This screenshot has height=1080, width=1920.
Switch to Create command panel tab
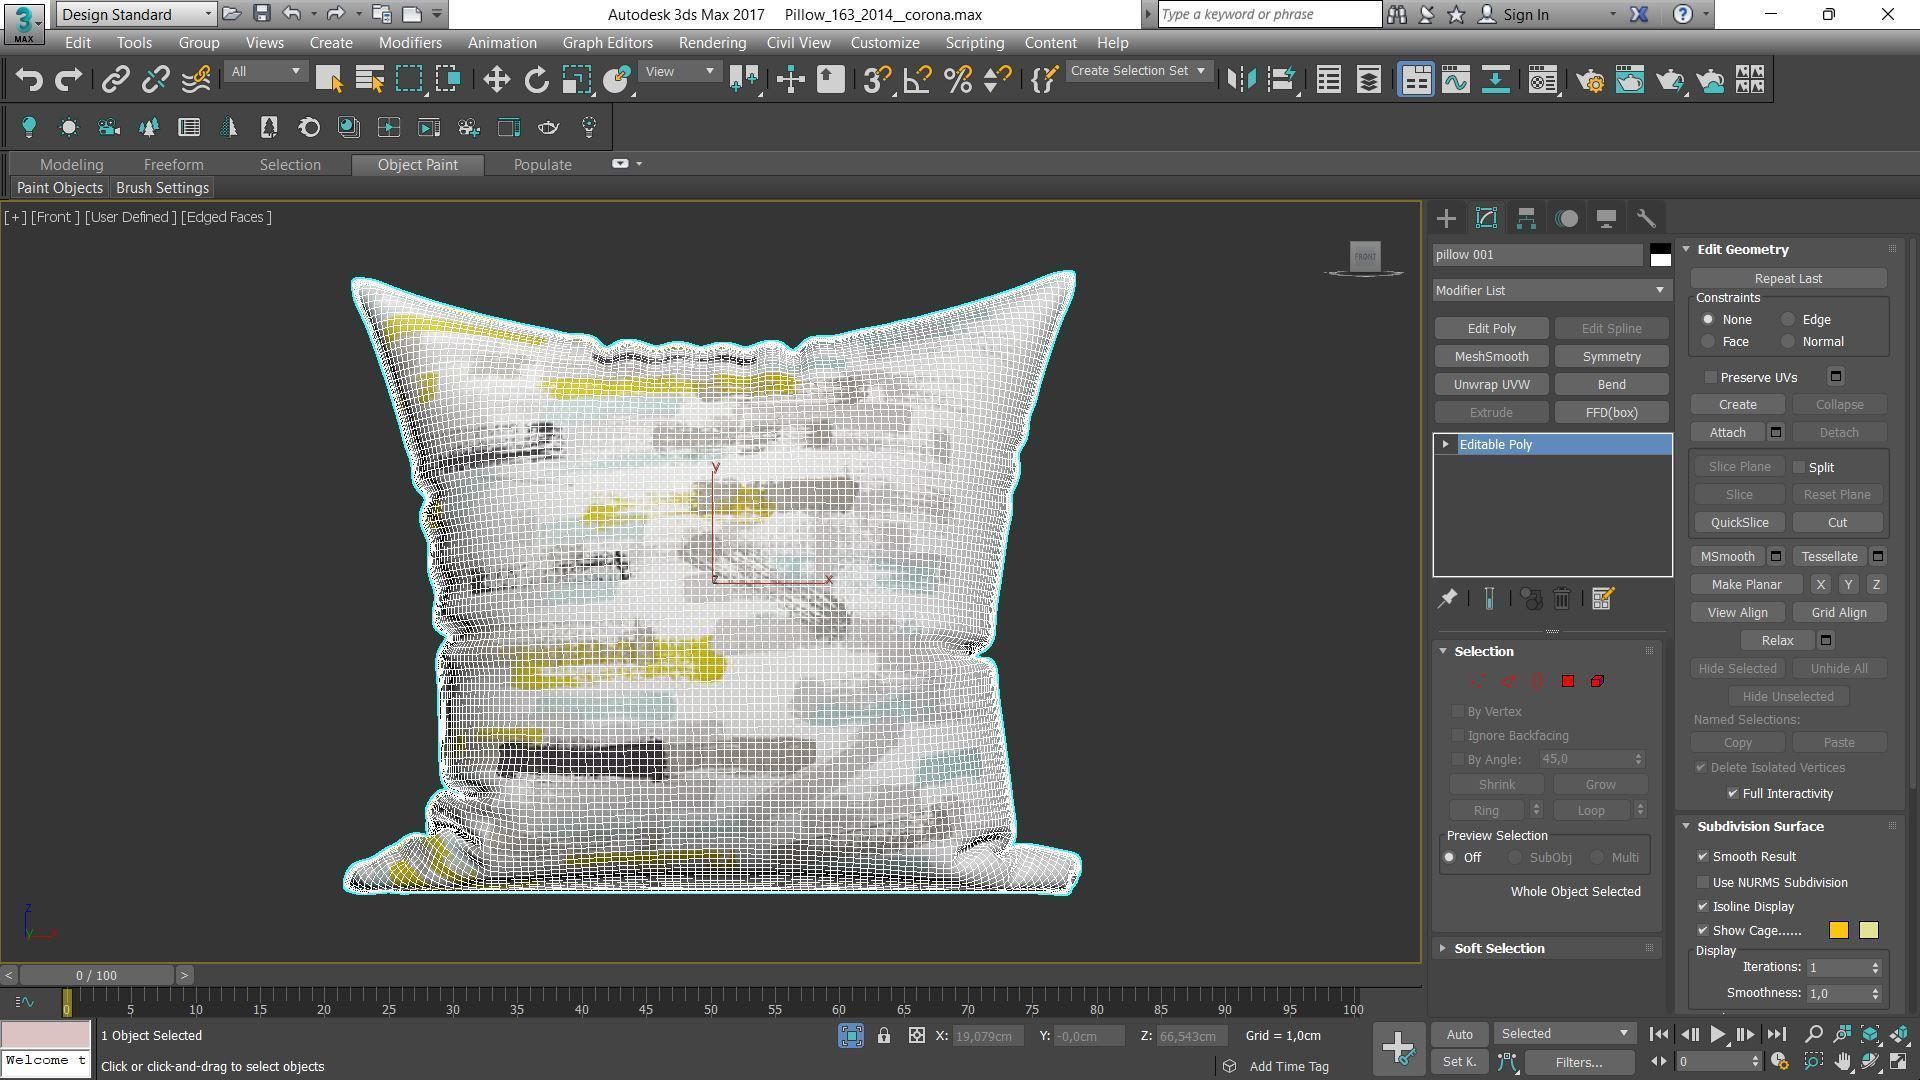[x=1446, y=218]
